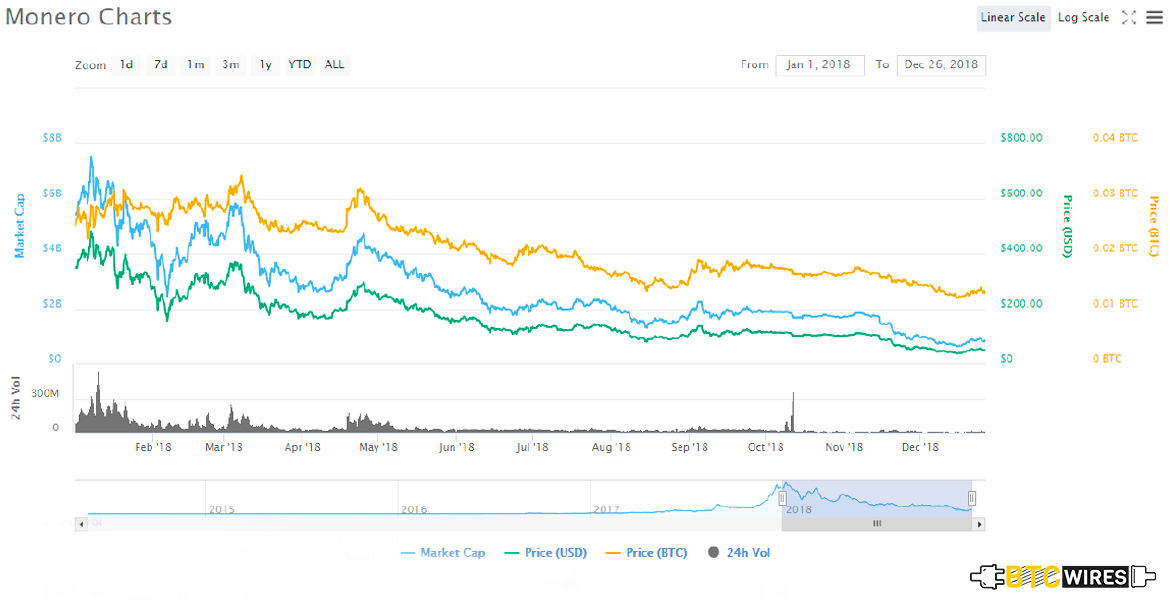Click the $800.00 price axis label
The image size is (1170, 600).
pos(1022,138)
